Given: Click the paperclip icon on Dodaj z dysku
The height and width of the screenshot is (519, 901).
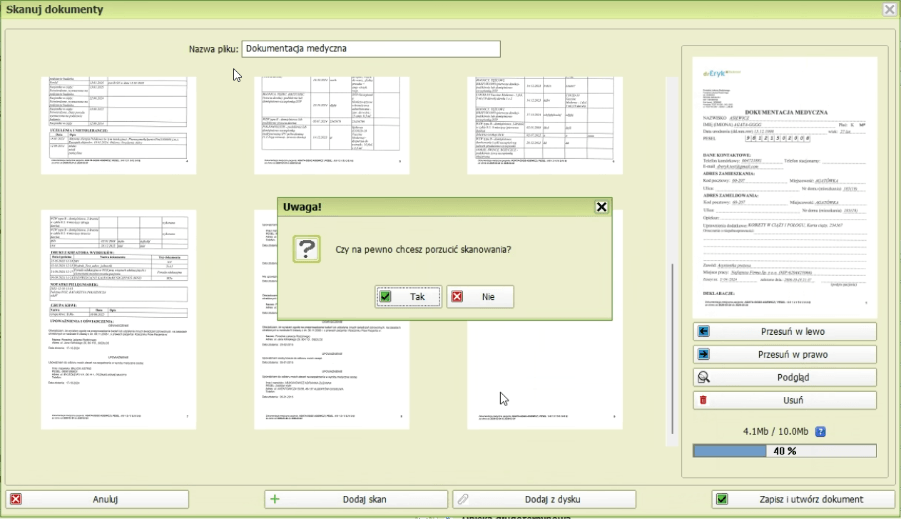Looking at the screenshot, I should pos(461,499).
